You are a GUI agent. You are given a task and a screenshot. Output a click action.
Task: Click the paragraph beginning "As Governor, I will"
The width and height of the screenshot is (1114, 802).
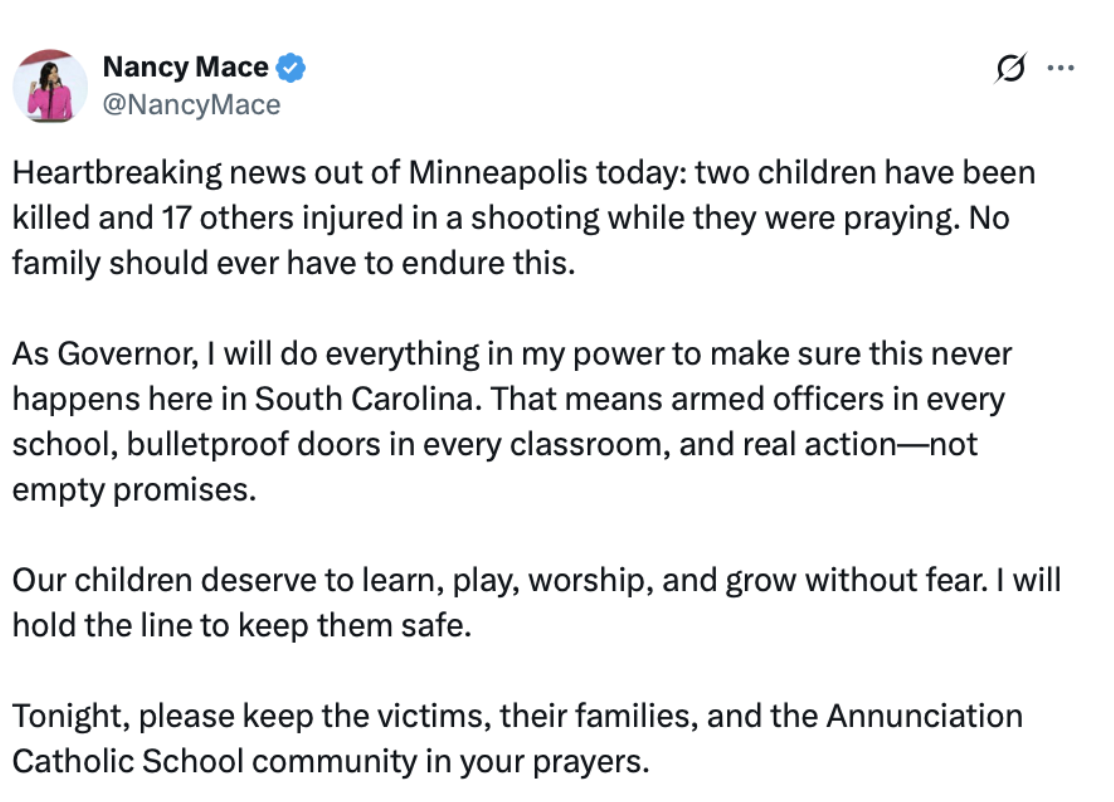511,420
